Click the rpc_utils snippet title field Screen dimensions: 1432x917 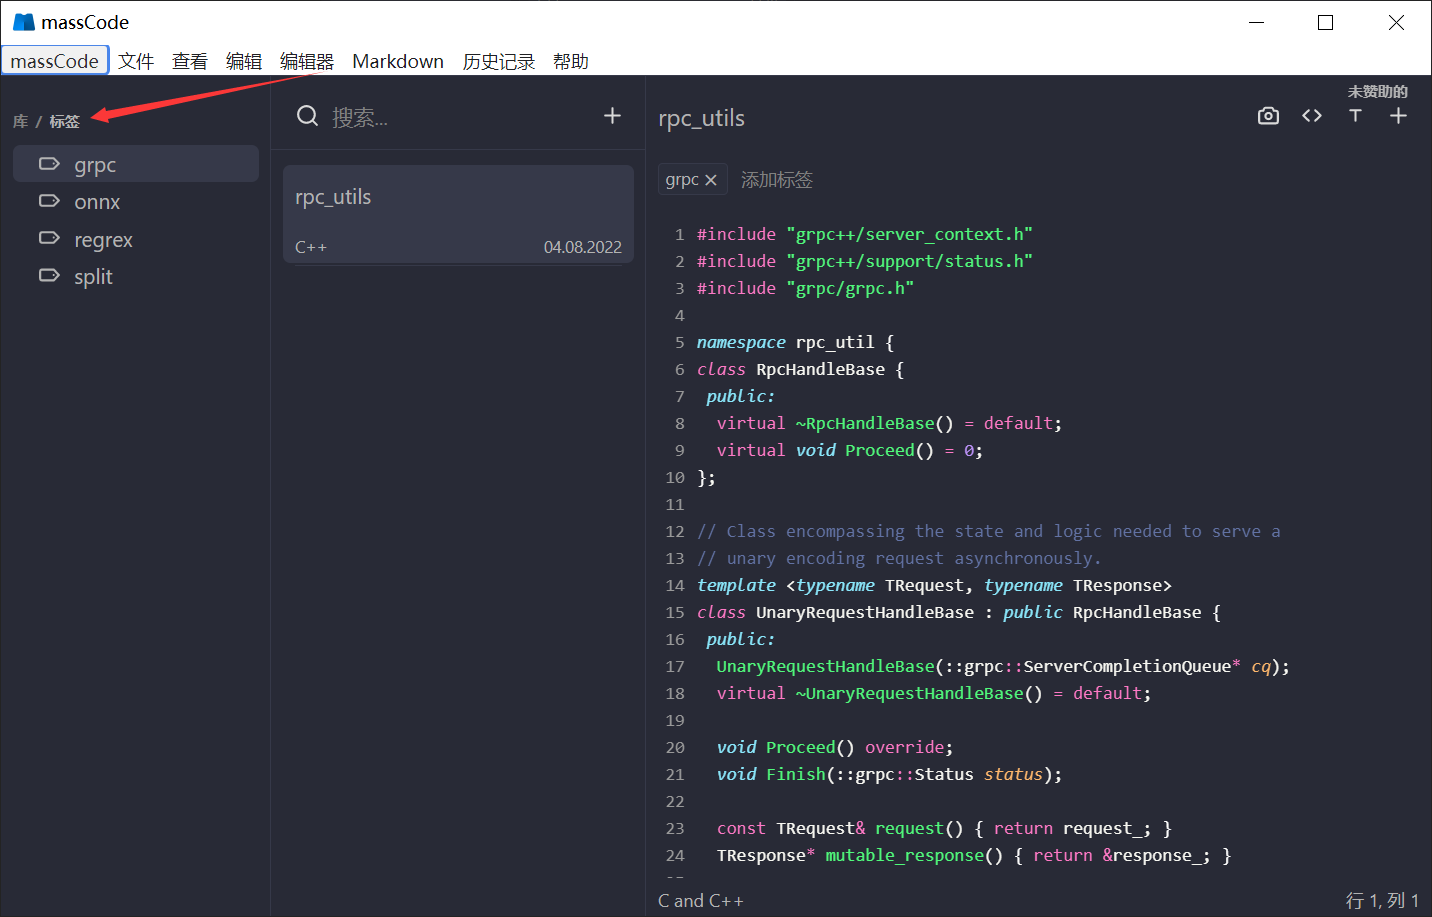pos(701,118)
